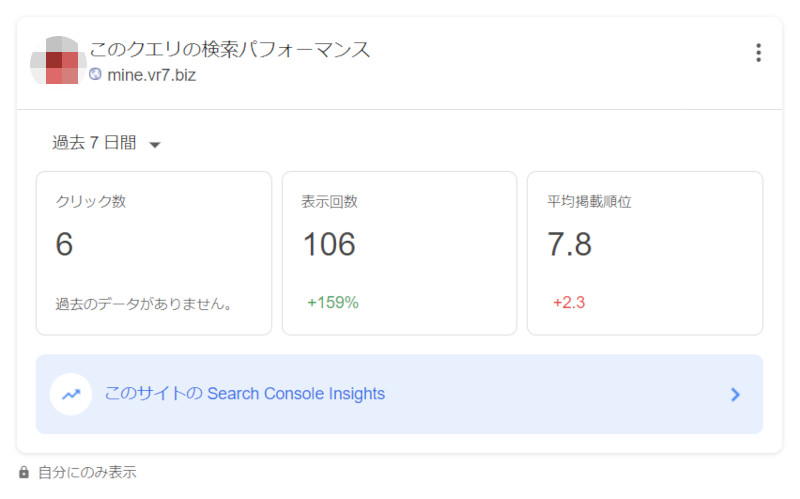
Task: Click the blurred site avatar image
Action: point(58,62)
